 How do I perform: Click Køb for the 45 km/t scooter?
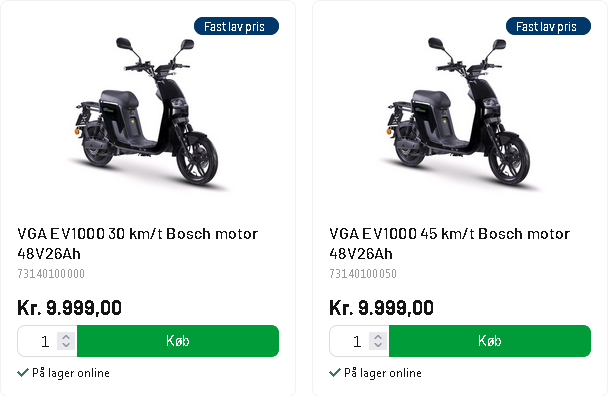[490, 341]
